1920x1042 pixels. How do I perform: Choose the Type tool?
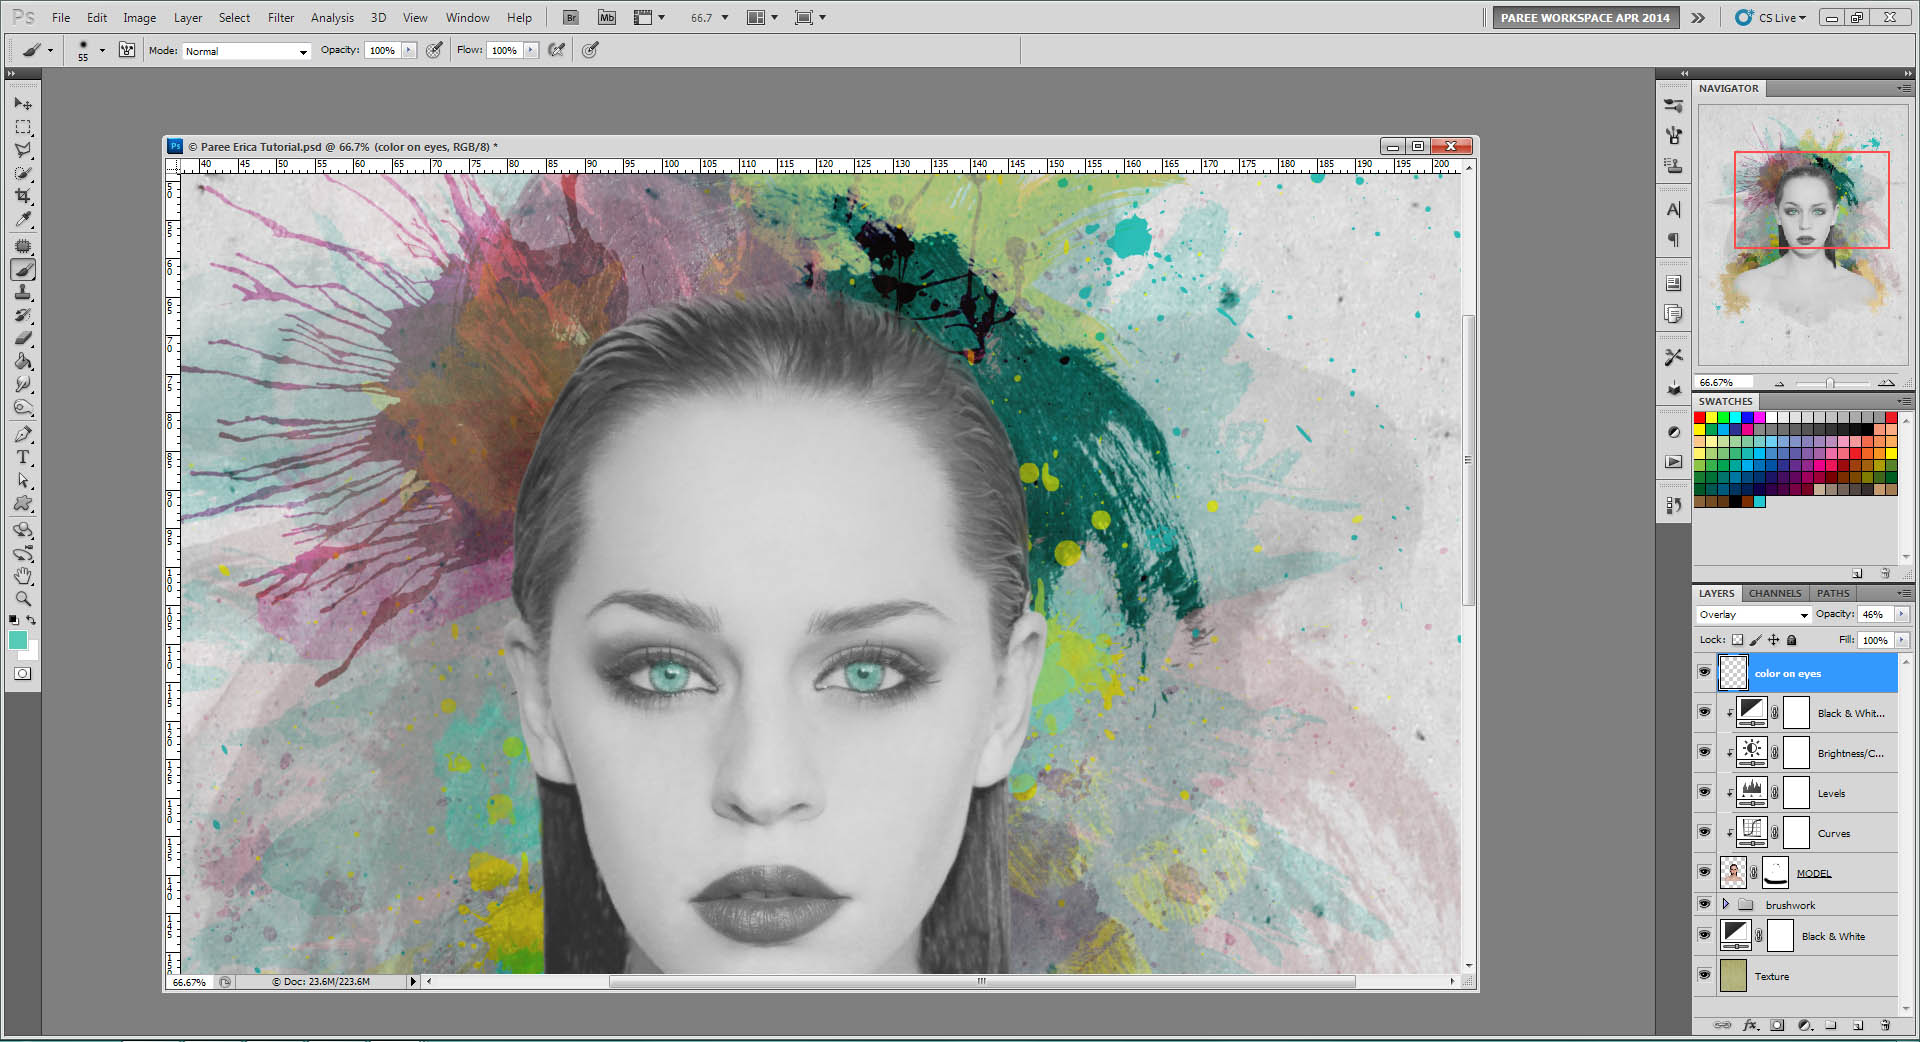23,457
